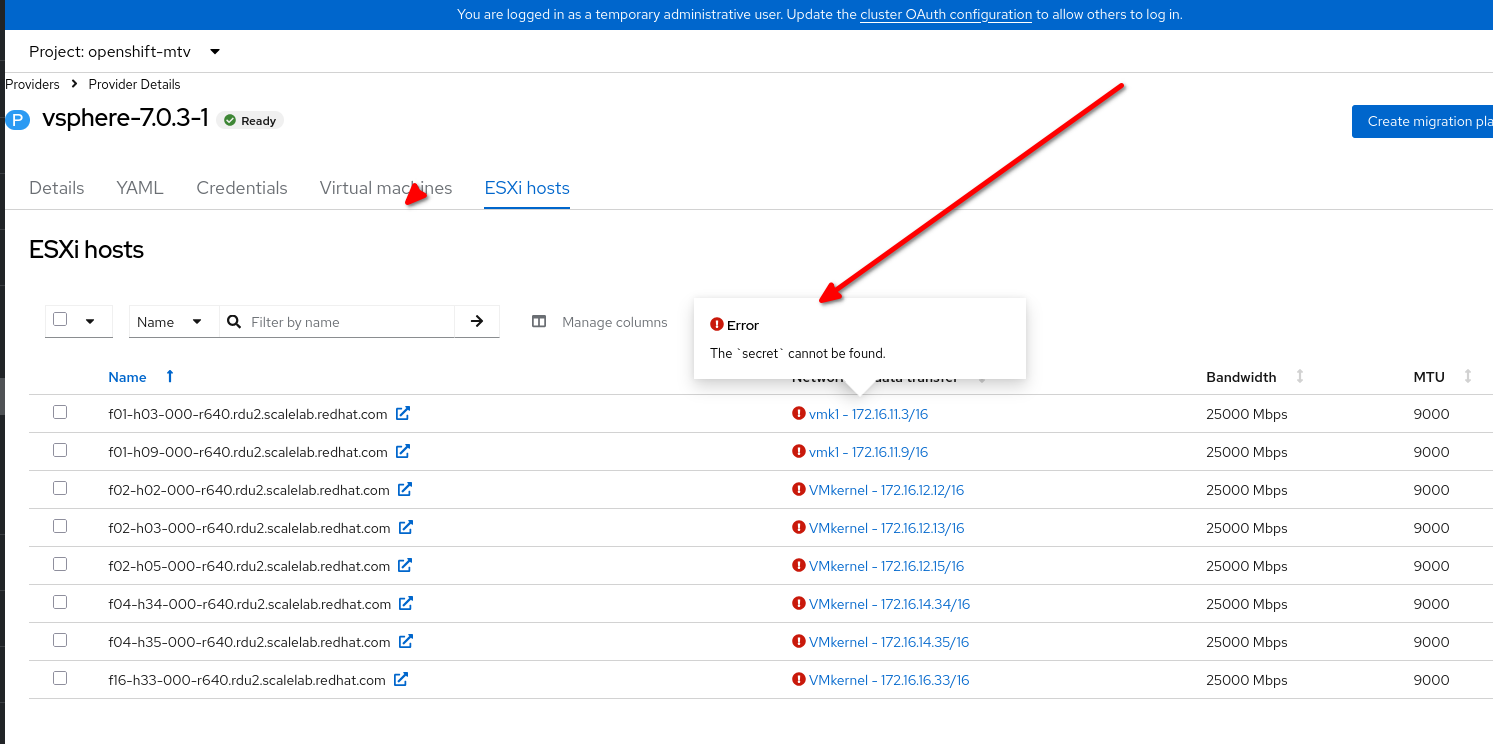Click error icon beside vmk1 - 172.16.11.9/16
The image size is (1493, 744).
click(x=799, y=451)
